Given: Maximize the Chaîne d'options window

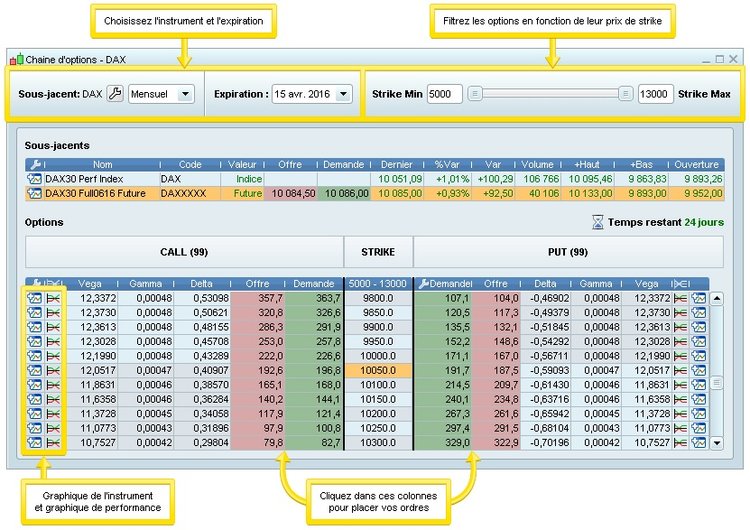Looking at the screenshot, I should point(719,59).
